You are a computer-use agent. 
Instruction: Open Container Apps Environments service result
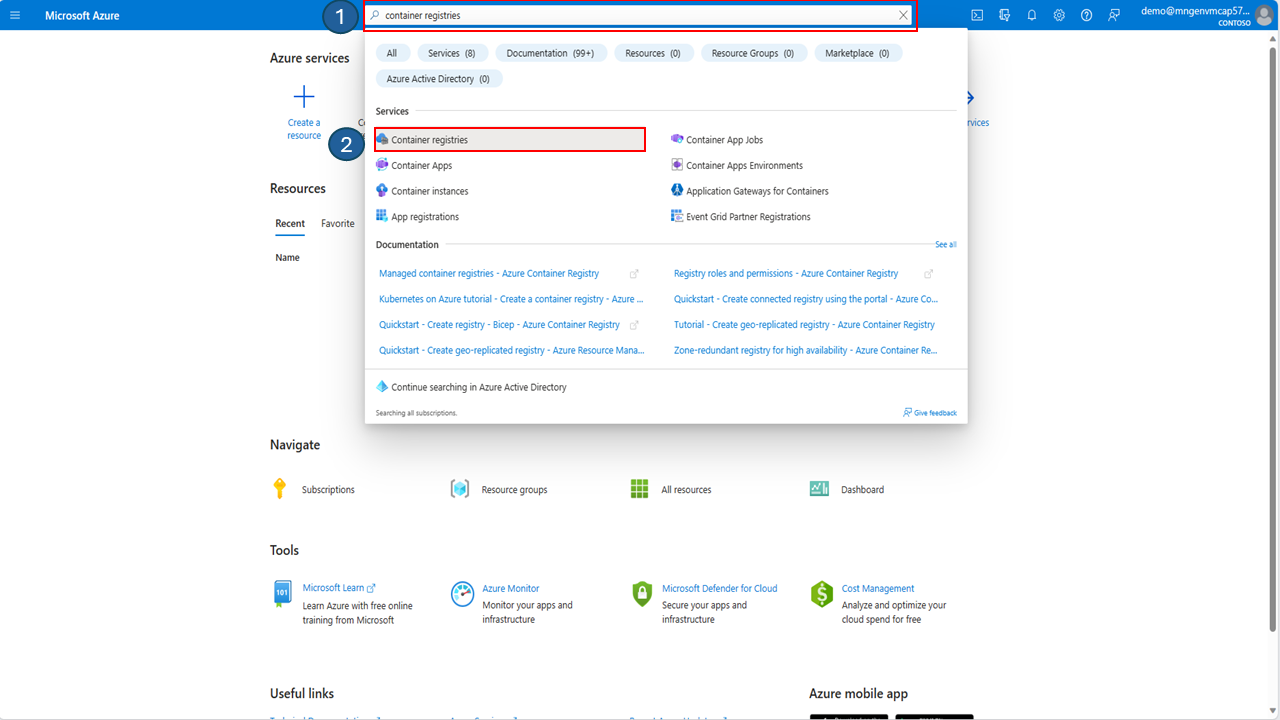[x=744, y=166]
